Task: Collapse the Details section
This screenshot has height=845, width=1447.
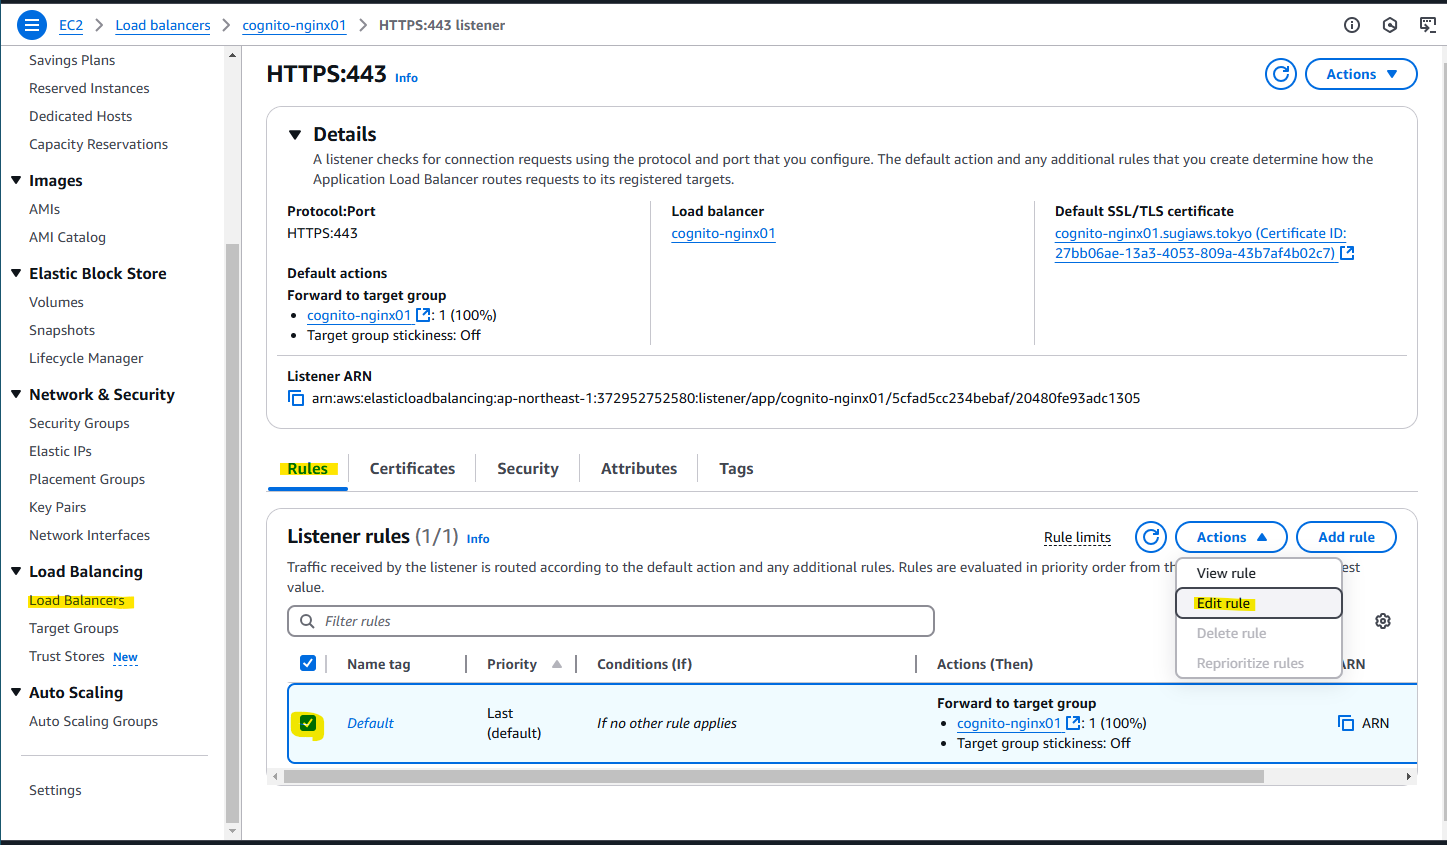Action: pyautogui.click(x=294, y=133)
